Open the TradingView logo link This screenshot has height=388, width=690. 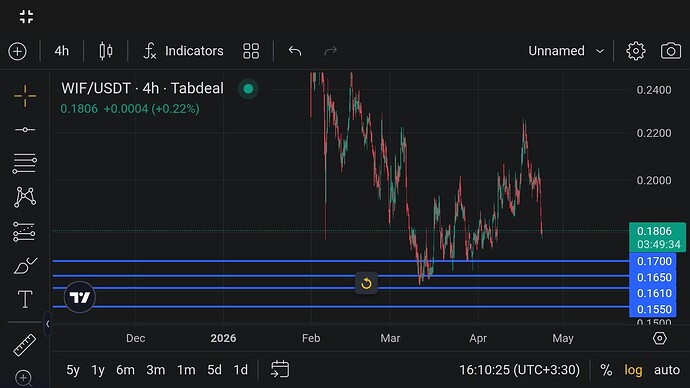coord(80,297)
